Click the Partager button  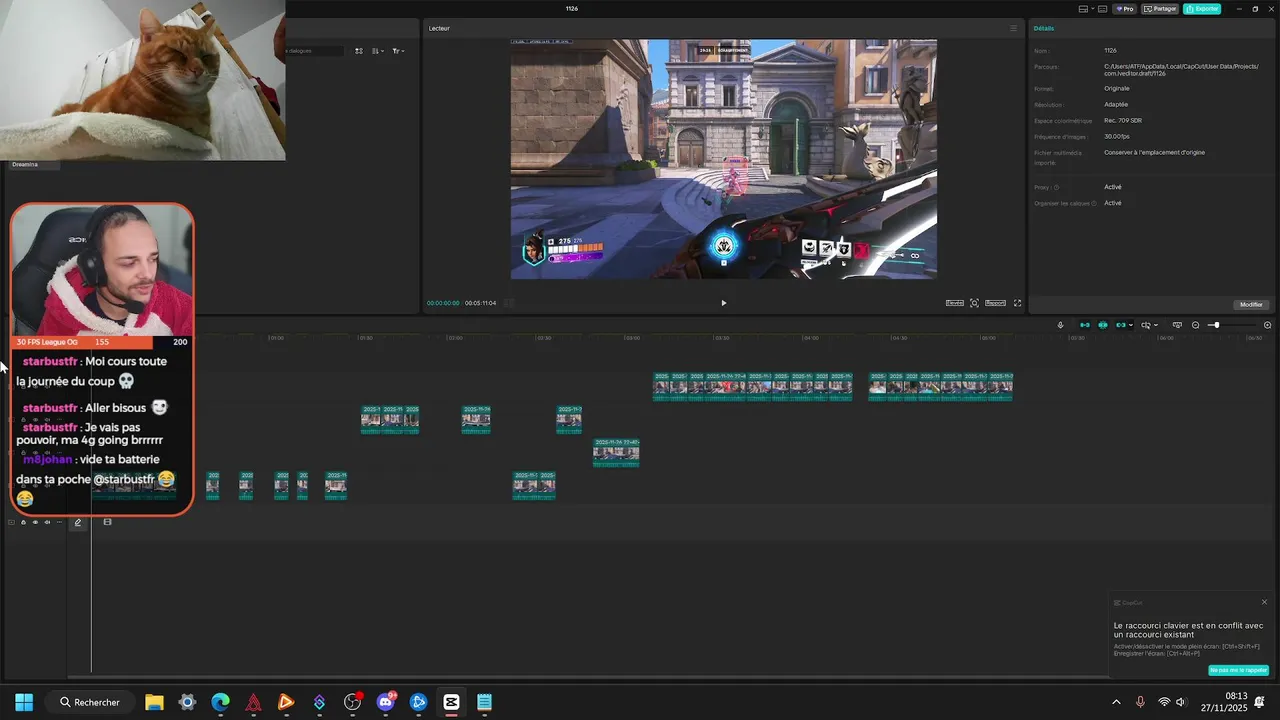coord(1160,9)
